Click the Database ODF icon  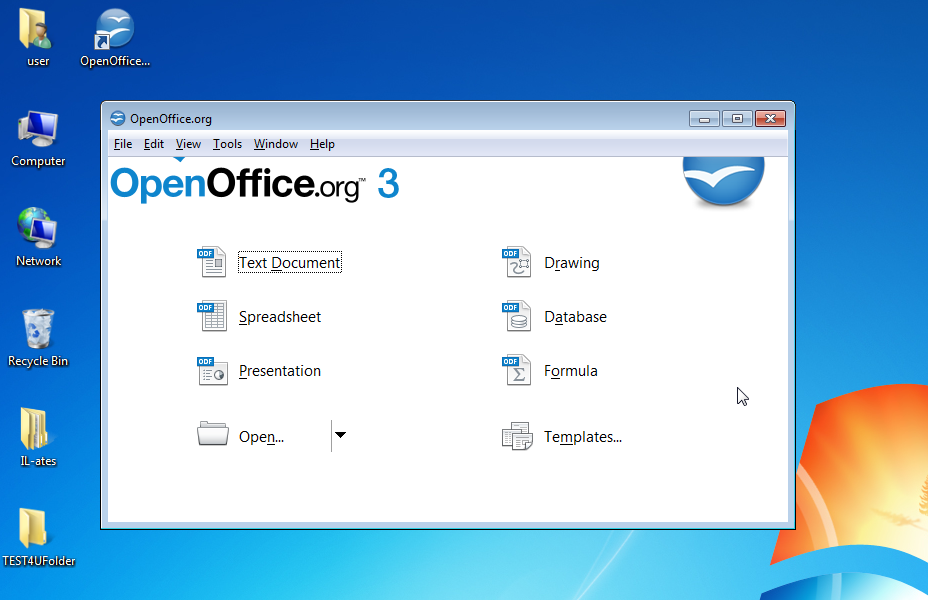pyautogui.click(x=517, y=316)
